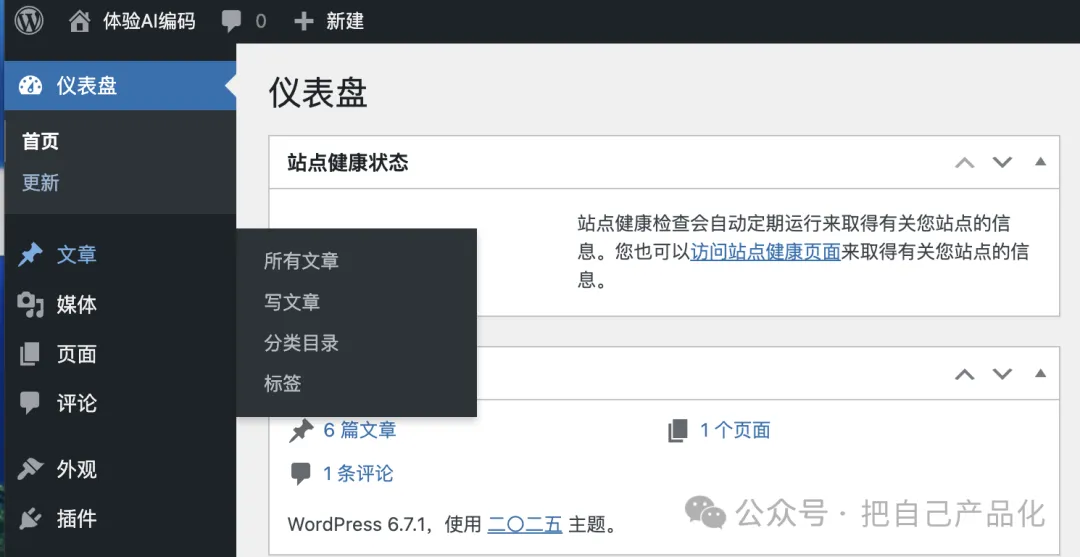Click the paintbrush icon beside 外观

pyautogui.click(x=30, y=470)
